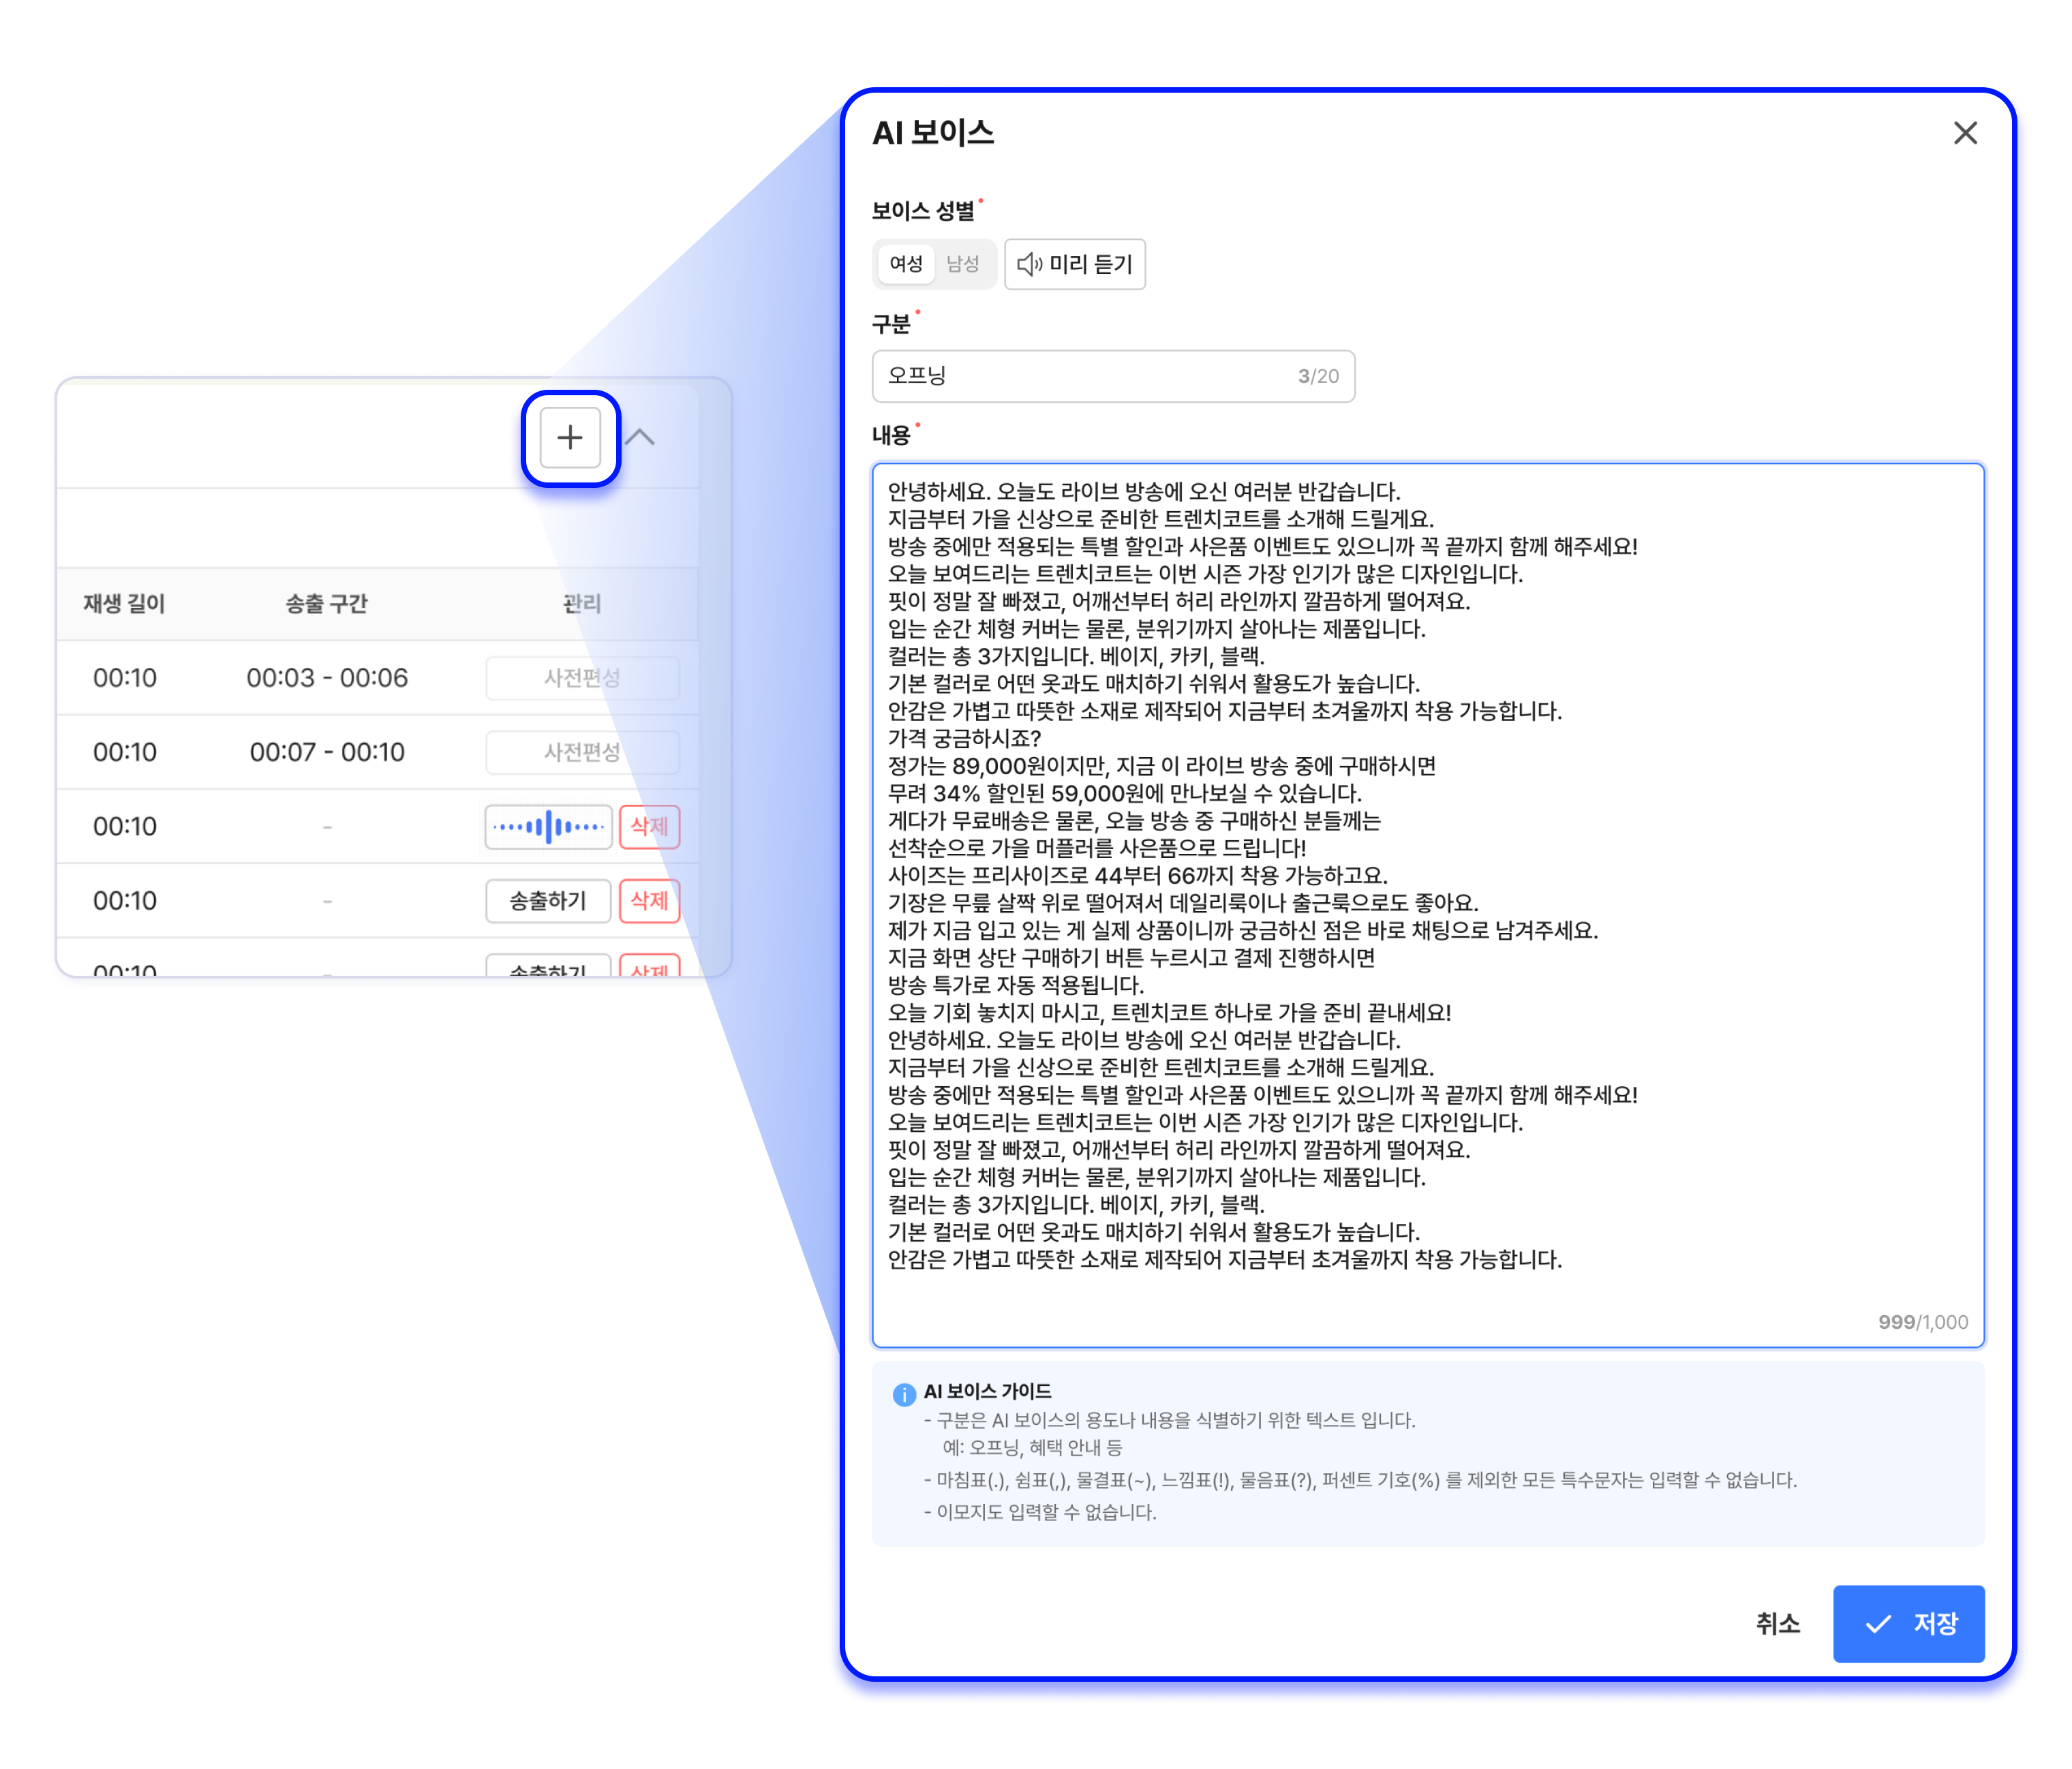Screen dimensions: 2072x1769
Task: Click the fully visible 송출하기 button
Action: coord(548,900)
